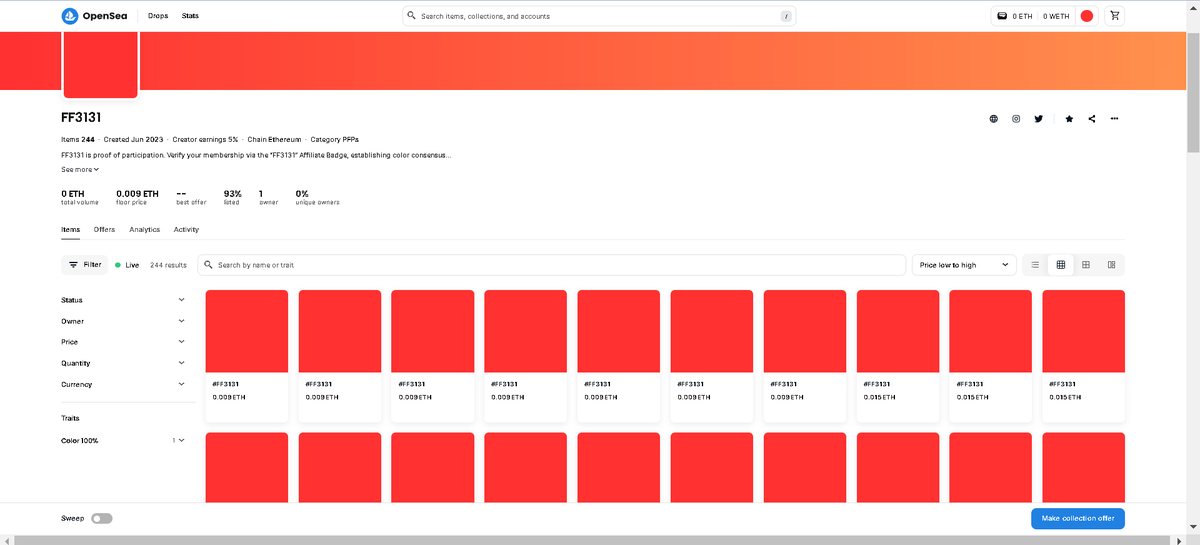Click the Category PFPs text
The width and height of the screenshot is (1200, 545).
(335, 140)
